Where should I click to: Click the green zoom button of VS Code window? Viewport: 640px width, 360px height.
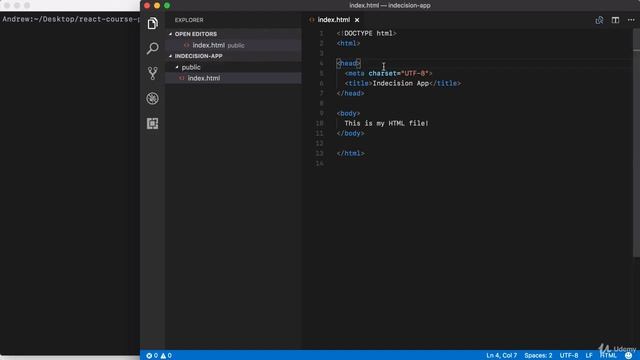pos(167,6)
